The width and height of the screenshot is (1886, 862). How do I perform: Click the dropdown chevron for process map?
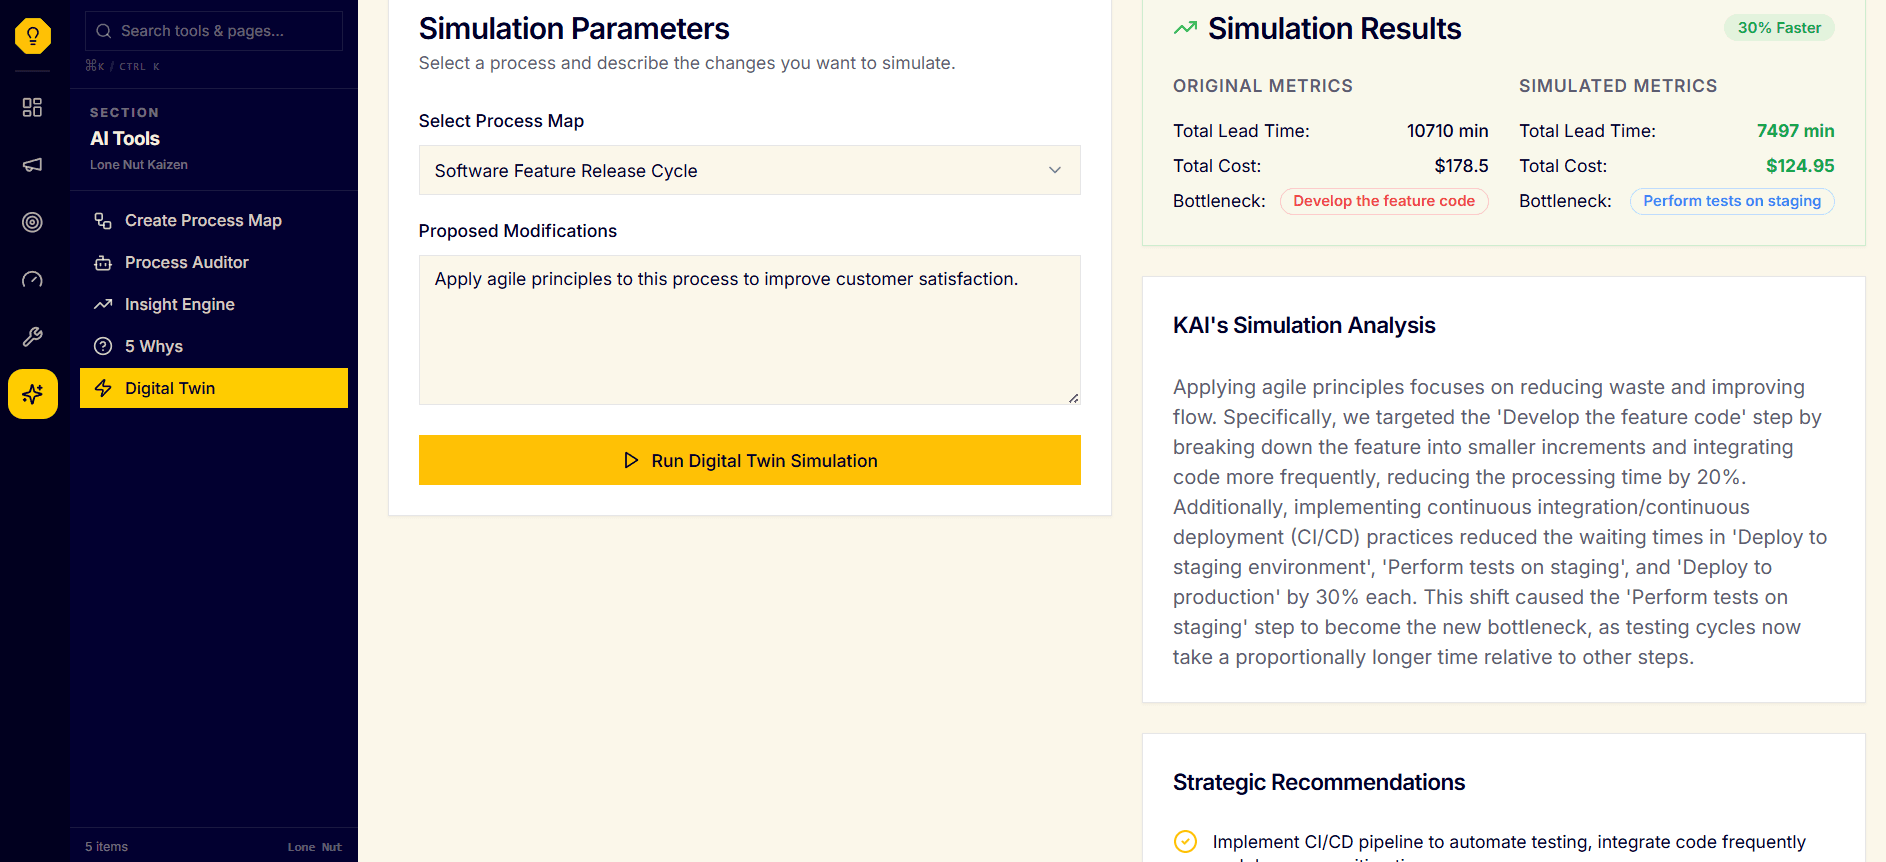coord(1055,170)
